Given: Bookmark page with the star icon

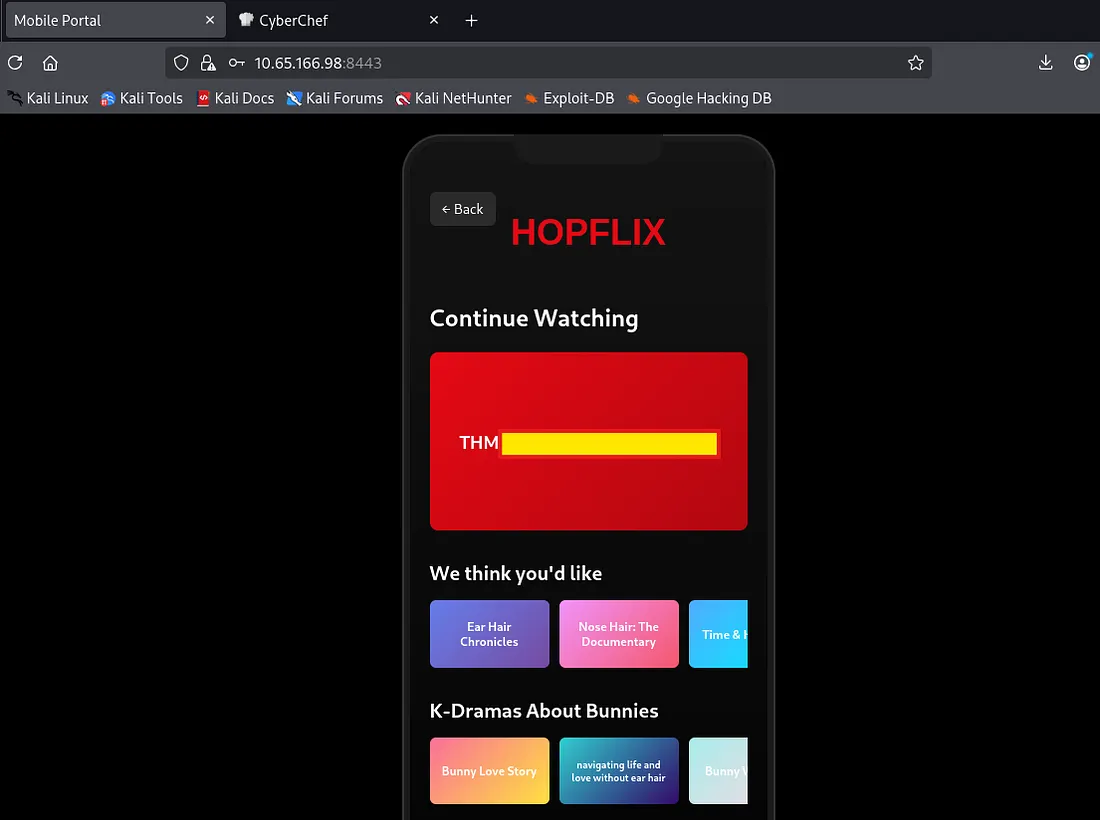Looking at the screenshot, I should [x=915, y=63].
